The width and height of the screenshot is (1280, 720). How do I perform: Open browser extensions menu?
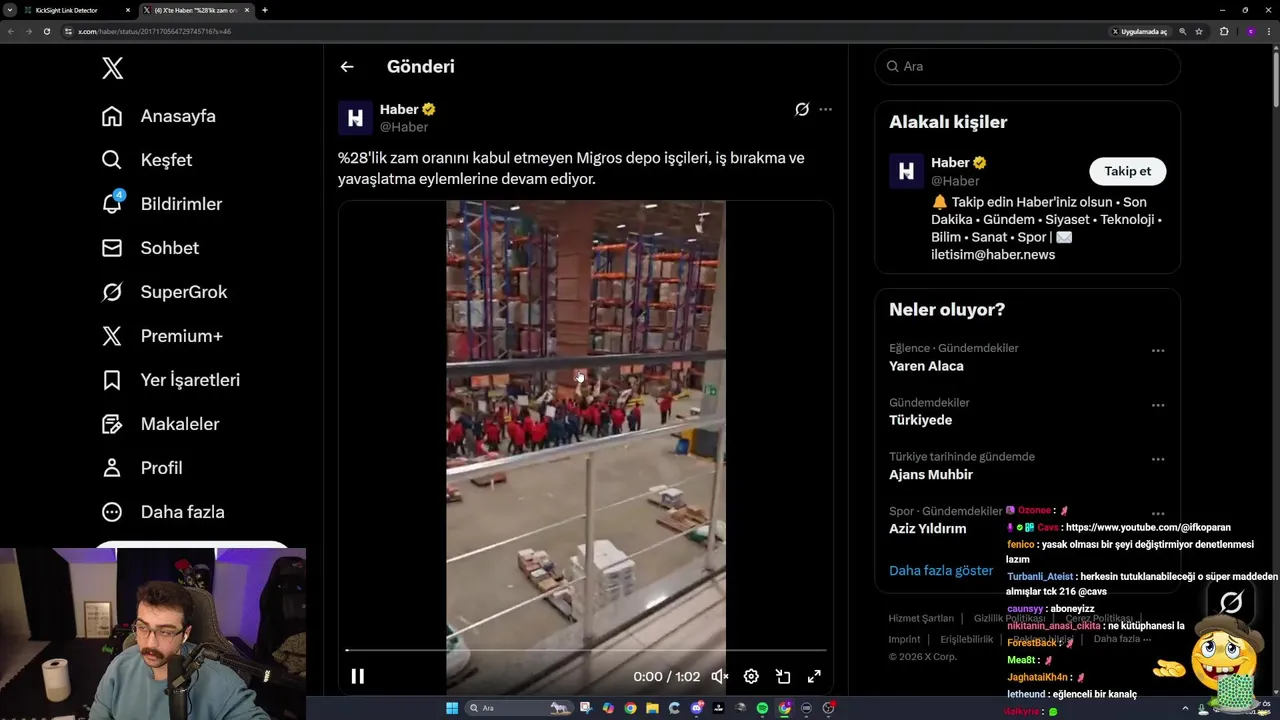tap(1224, 31)
